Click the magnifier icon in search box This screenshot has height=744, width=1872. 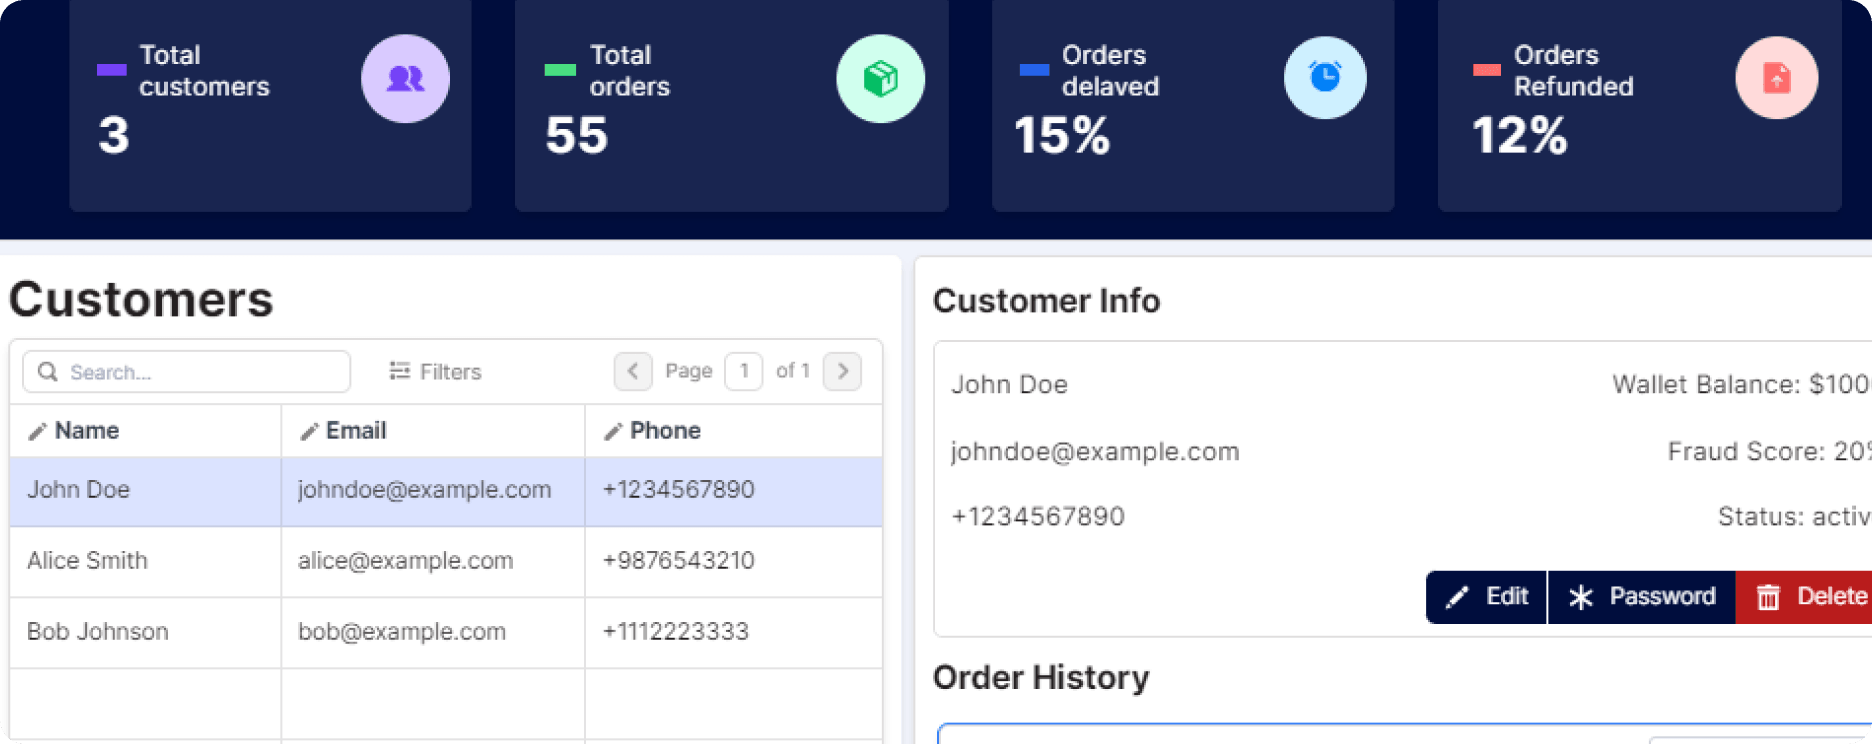coord(47,372)
